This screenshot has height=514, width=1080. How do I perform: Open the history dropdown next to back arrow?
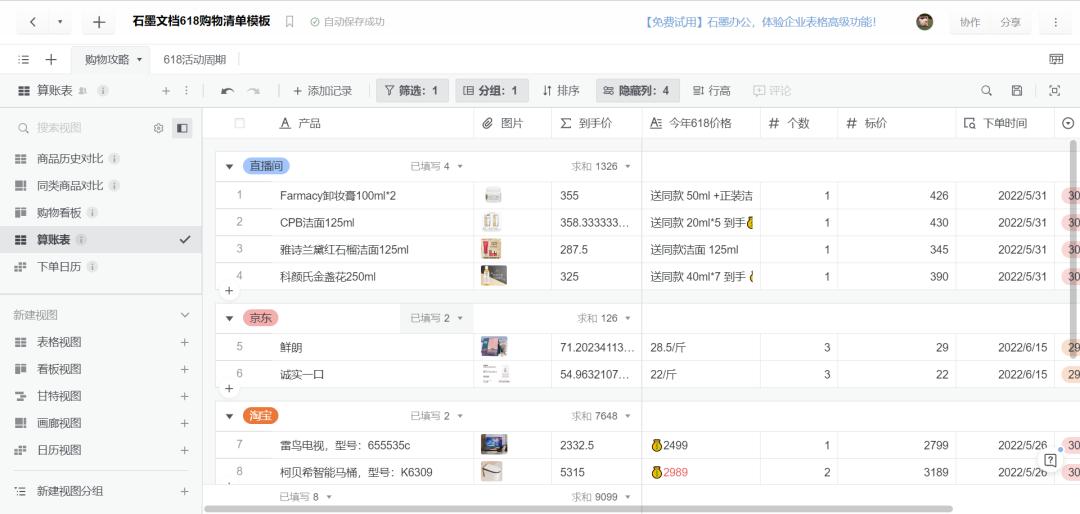pos(60,22)
